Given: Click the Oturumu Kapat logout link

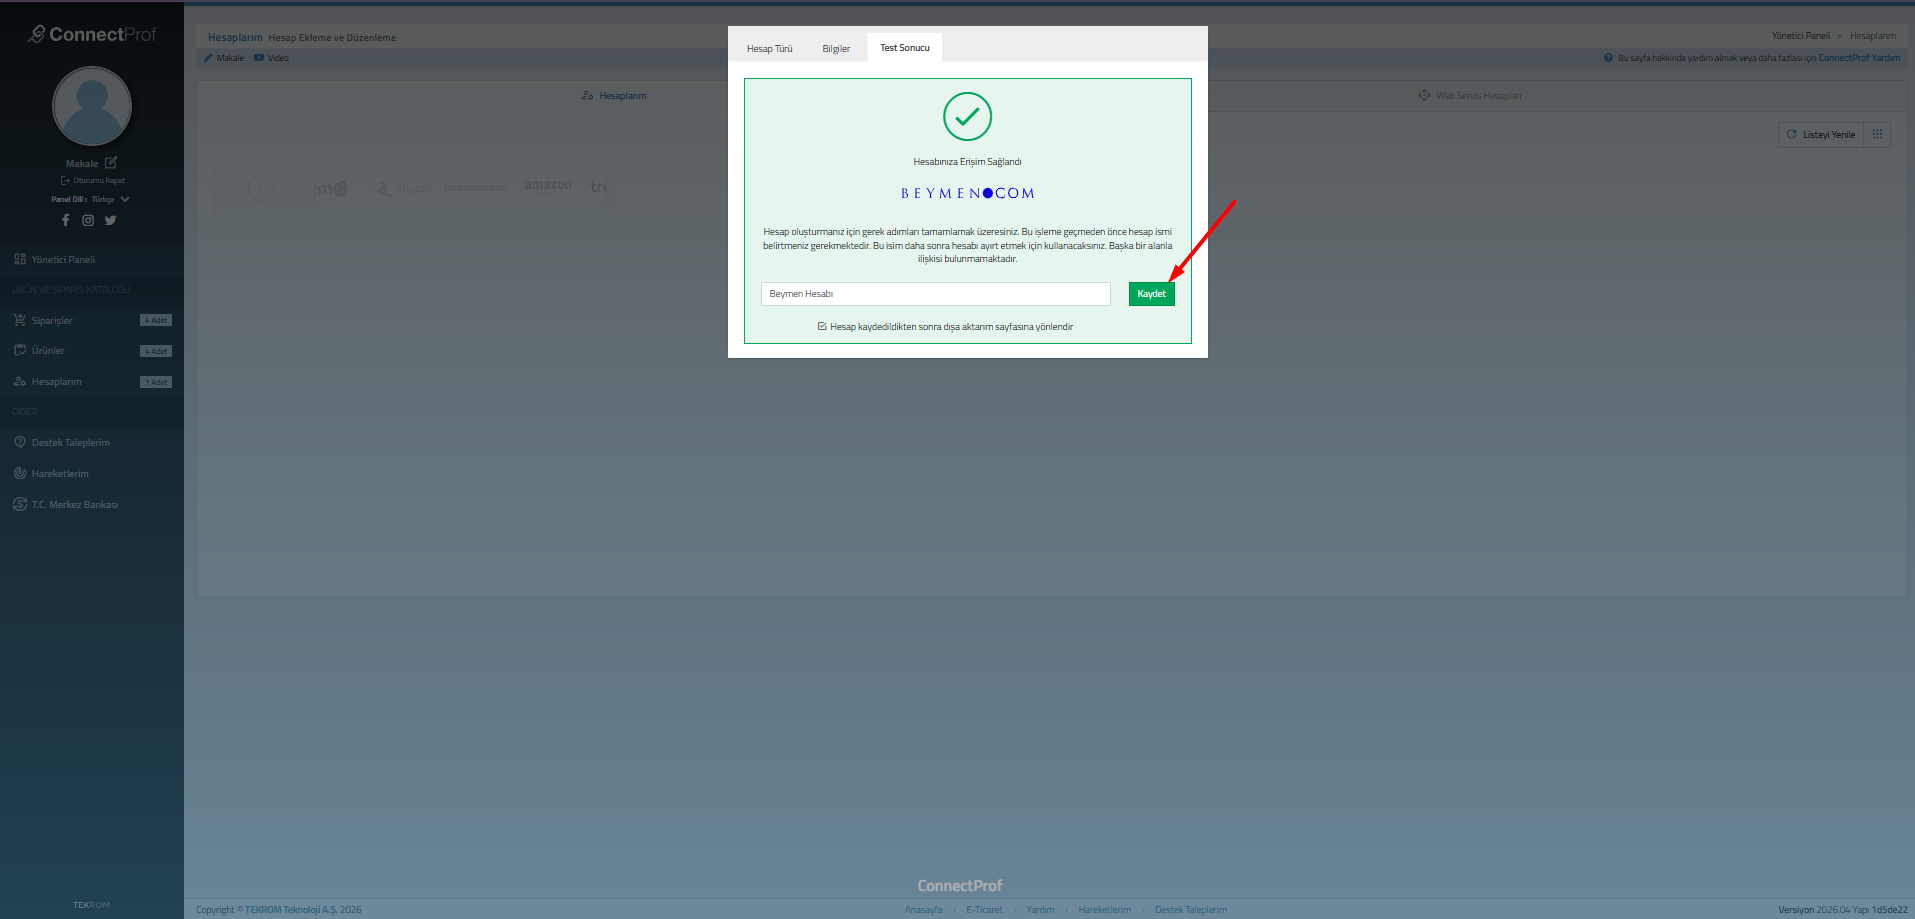Looking at the screenshot, I should point(98,181).
